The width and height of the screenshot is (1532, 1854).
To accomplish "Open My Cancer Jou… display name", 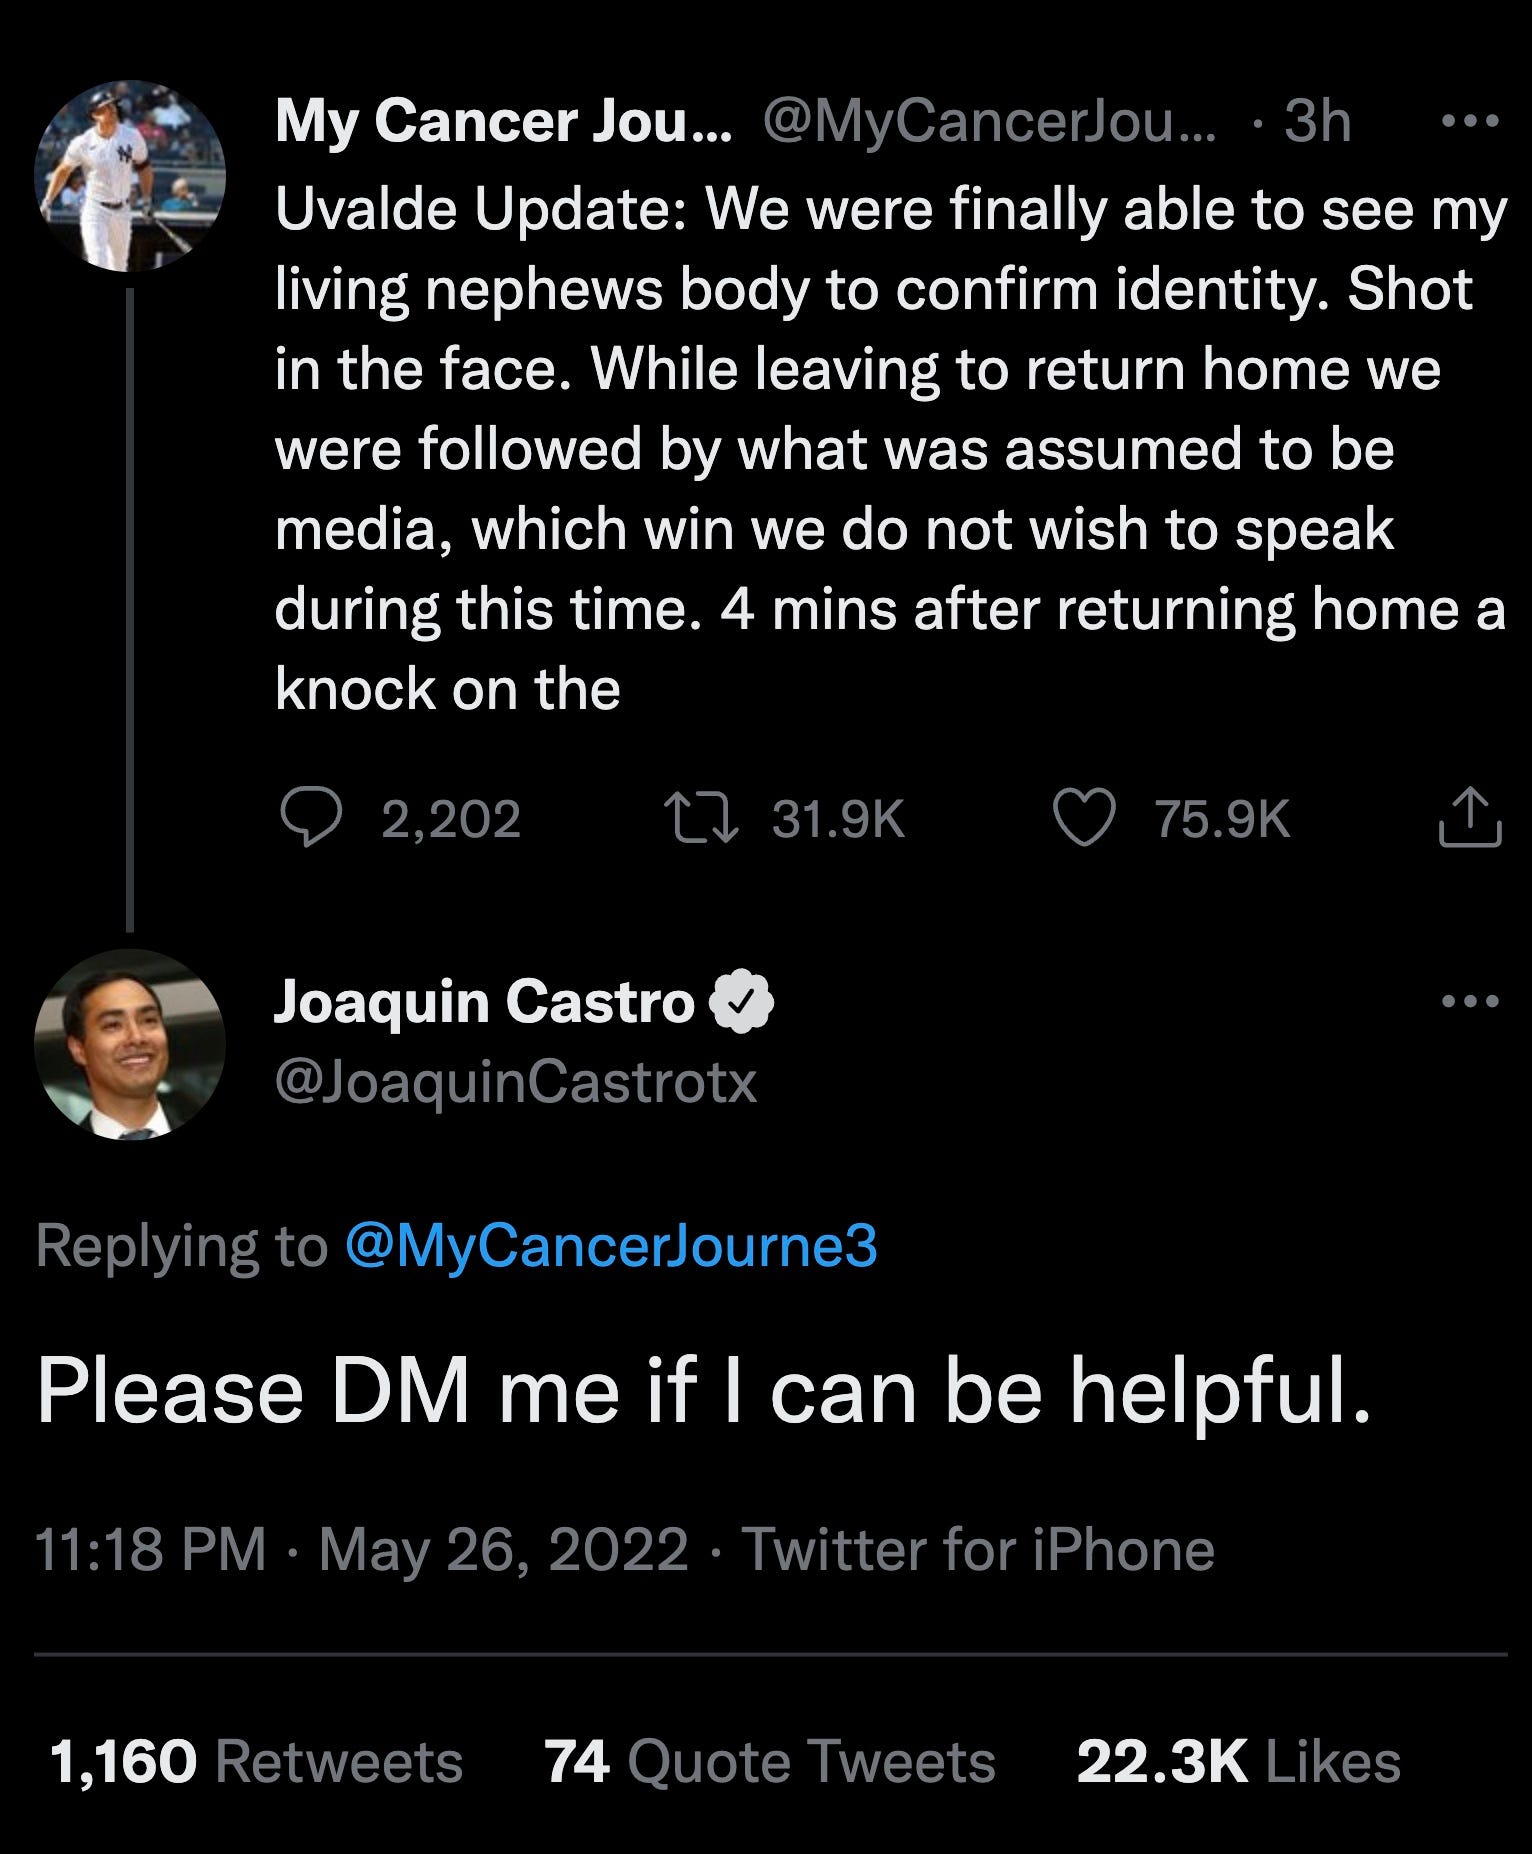I will pos(503,121).
